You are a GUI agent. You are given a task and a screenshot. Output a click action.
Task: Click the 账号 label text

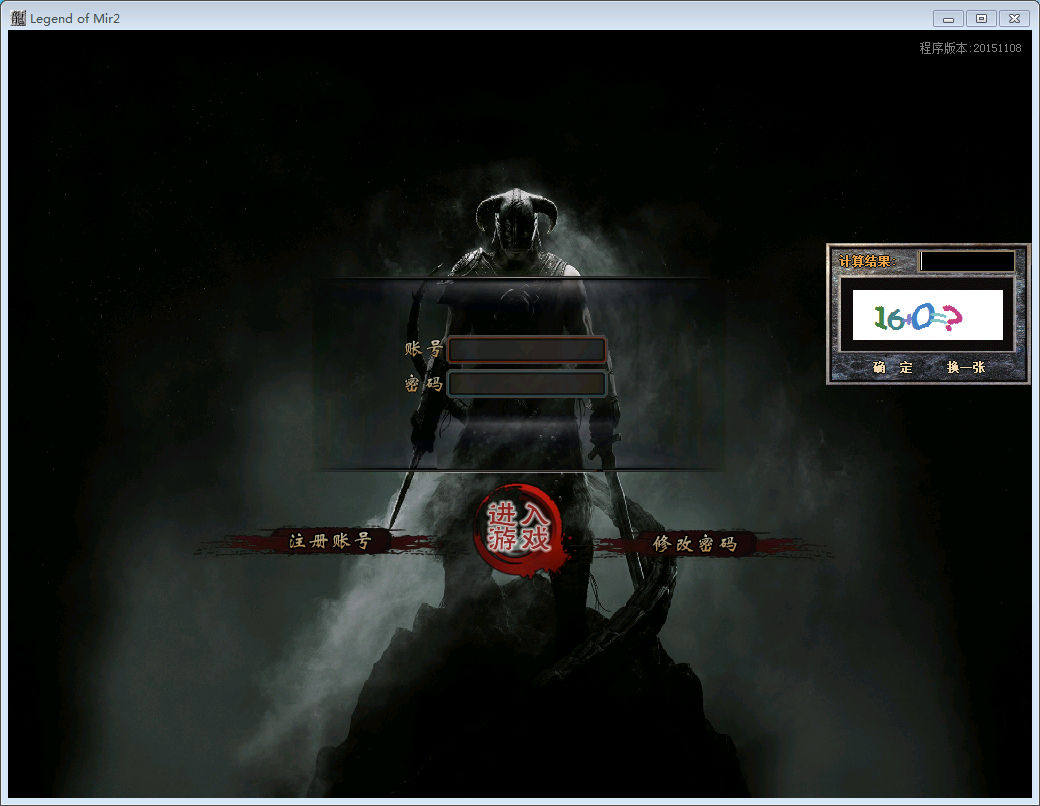coord(423,349)
